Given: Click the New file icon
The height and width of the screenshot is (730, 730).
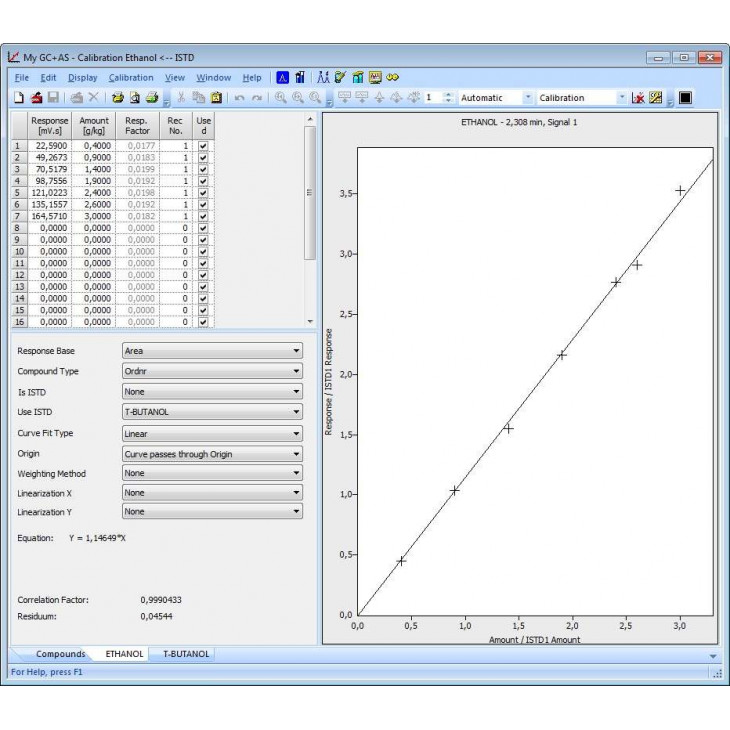Looking at the screenshot, I should pos(18,98).
